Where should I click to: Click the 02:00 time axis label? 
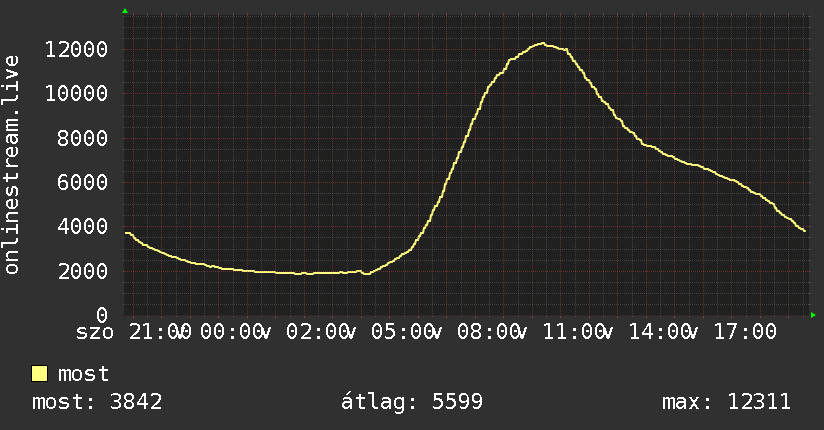[317, 332]
